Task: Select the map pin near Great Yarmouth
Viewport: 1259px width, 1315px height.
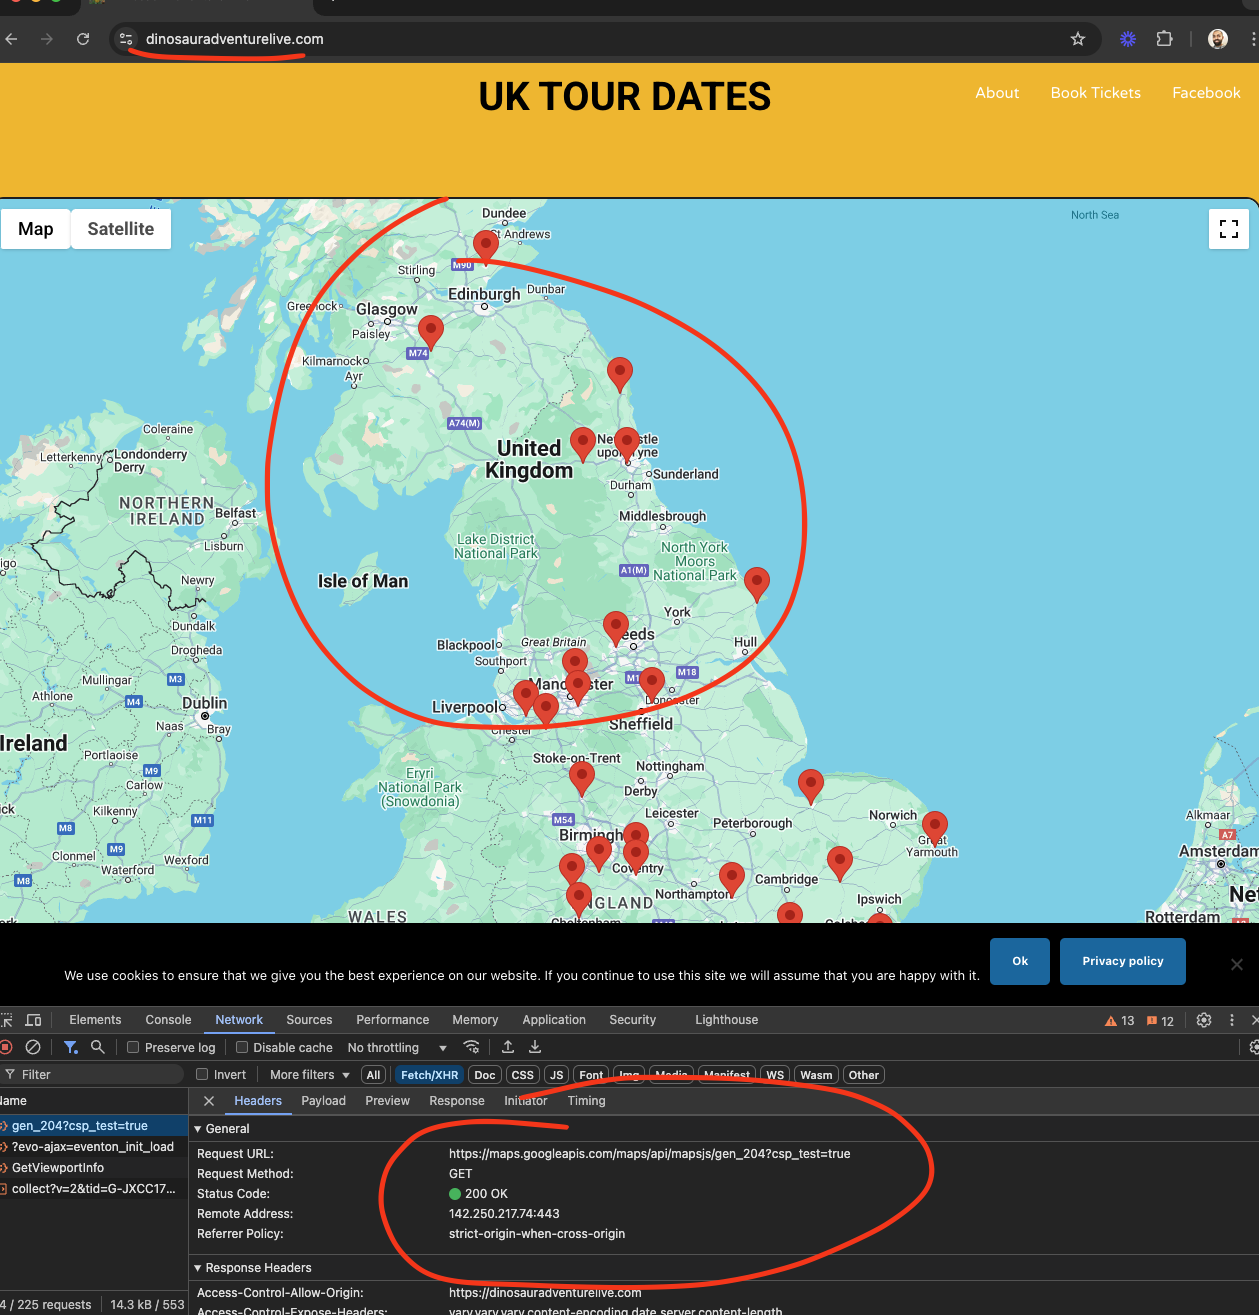Action: point(935,827)
